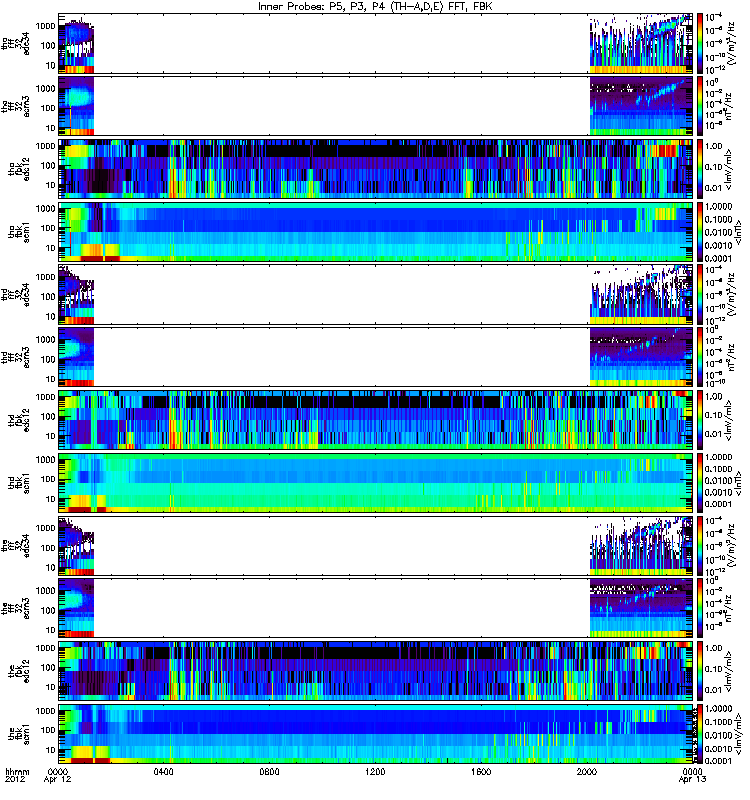The width and height of the screenshot is (750, 800).
Task: Select the thd fff edc34 color bar
Action: click(x=700, y=294)
